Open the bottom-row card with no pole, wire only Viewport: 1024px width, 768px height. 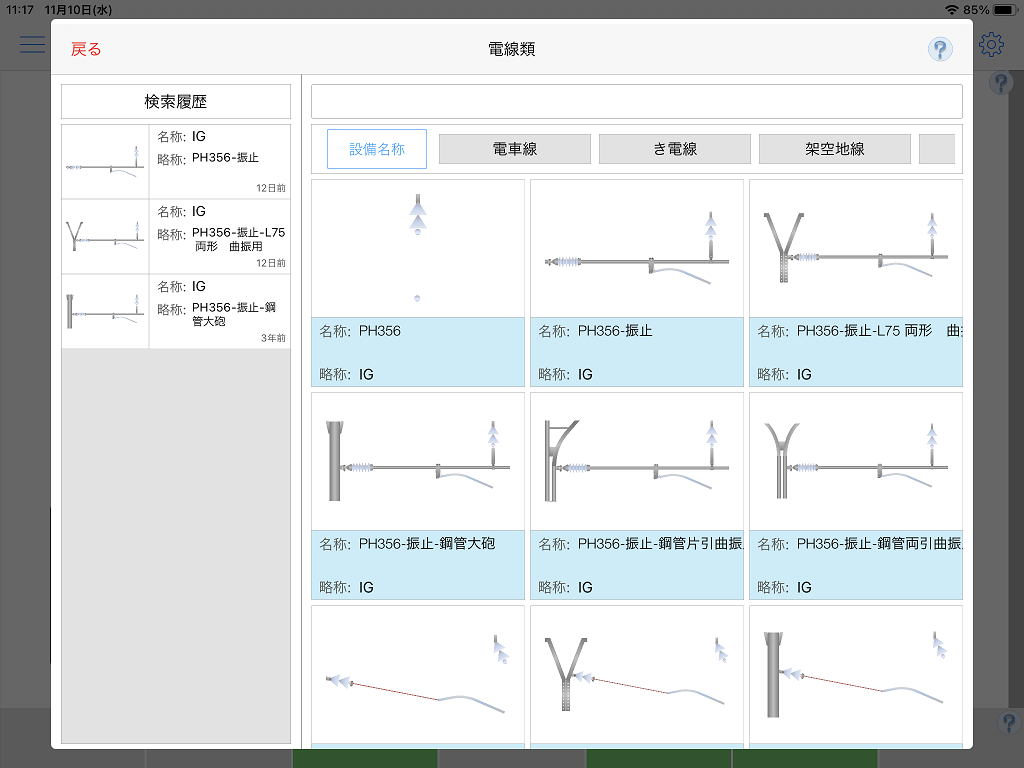[x=418, y=677]
